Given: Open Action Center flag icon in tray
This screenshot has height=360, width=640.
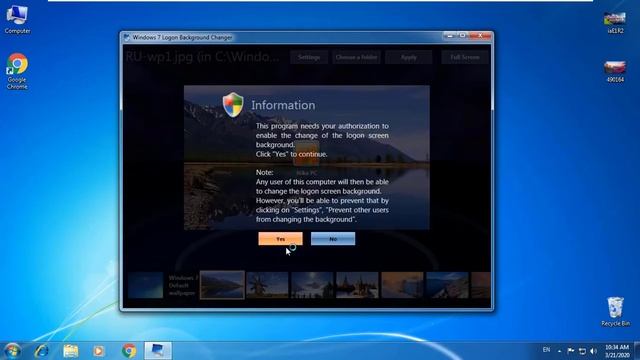Looking at the screenshot, I should [571, 351].
